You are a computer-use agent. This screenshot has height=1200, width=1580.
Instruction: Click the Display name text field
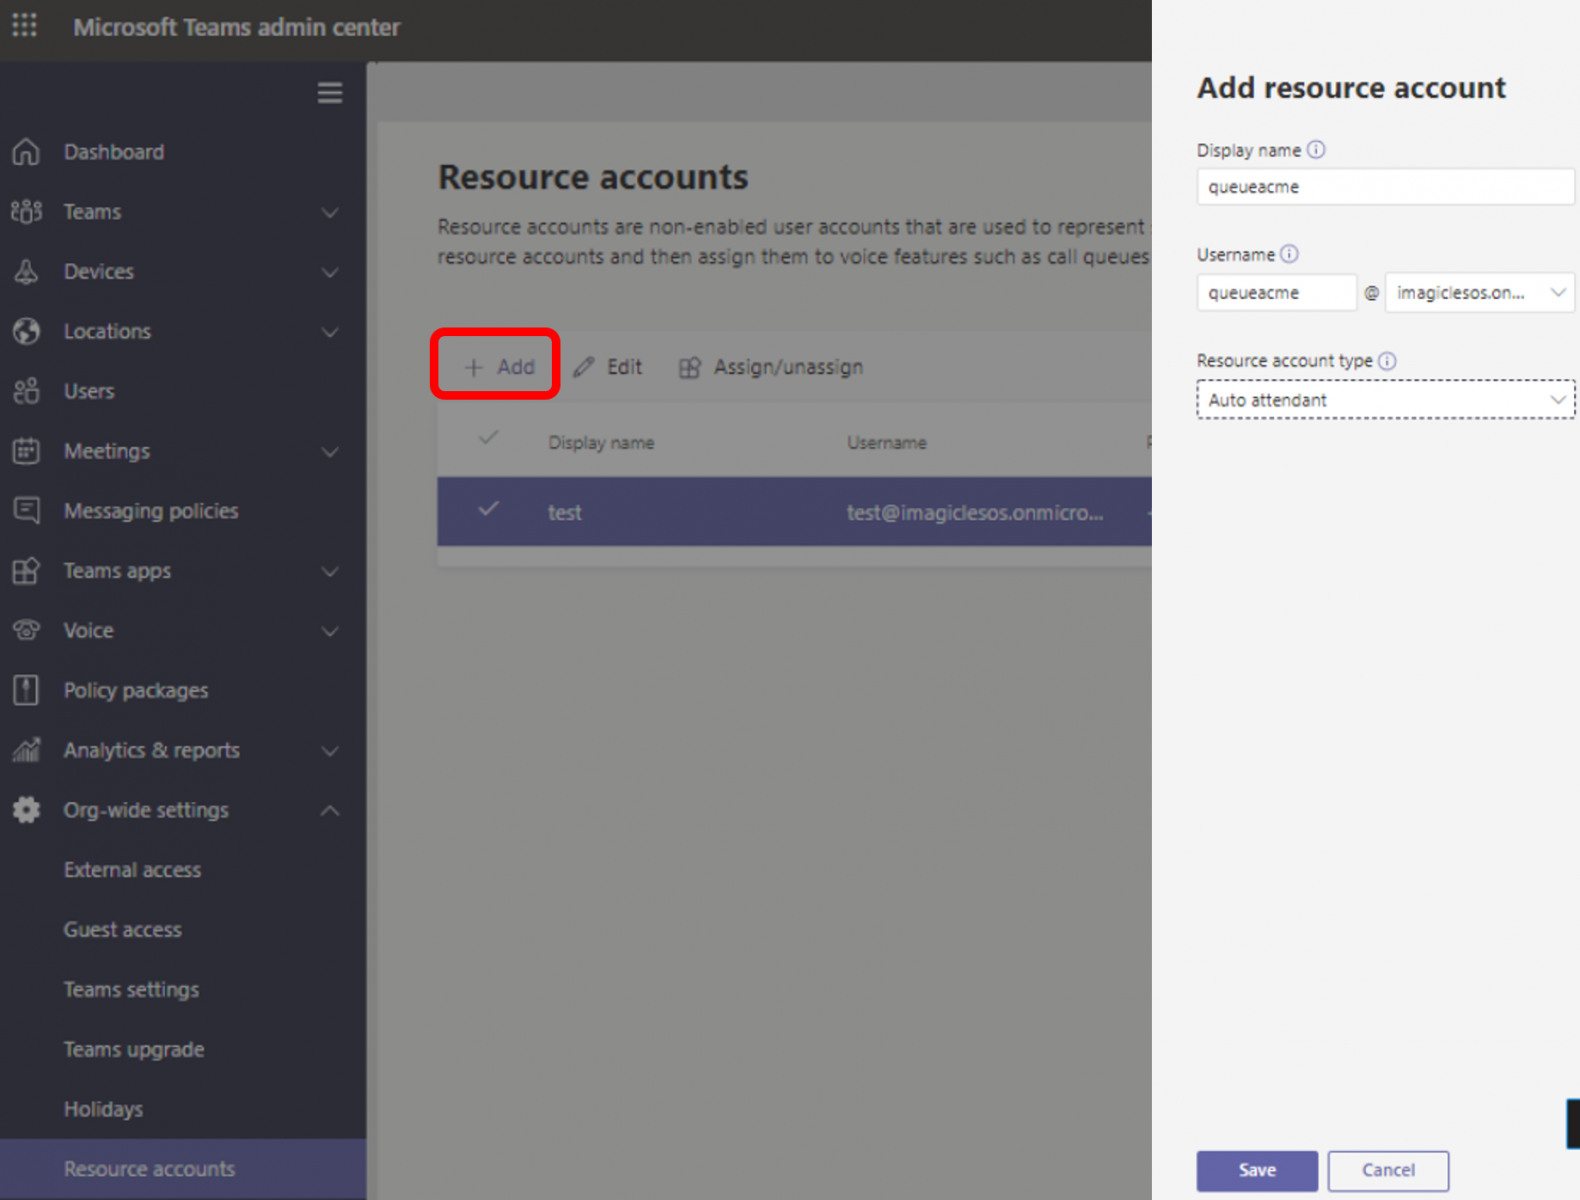point(1384,187)
